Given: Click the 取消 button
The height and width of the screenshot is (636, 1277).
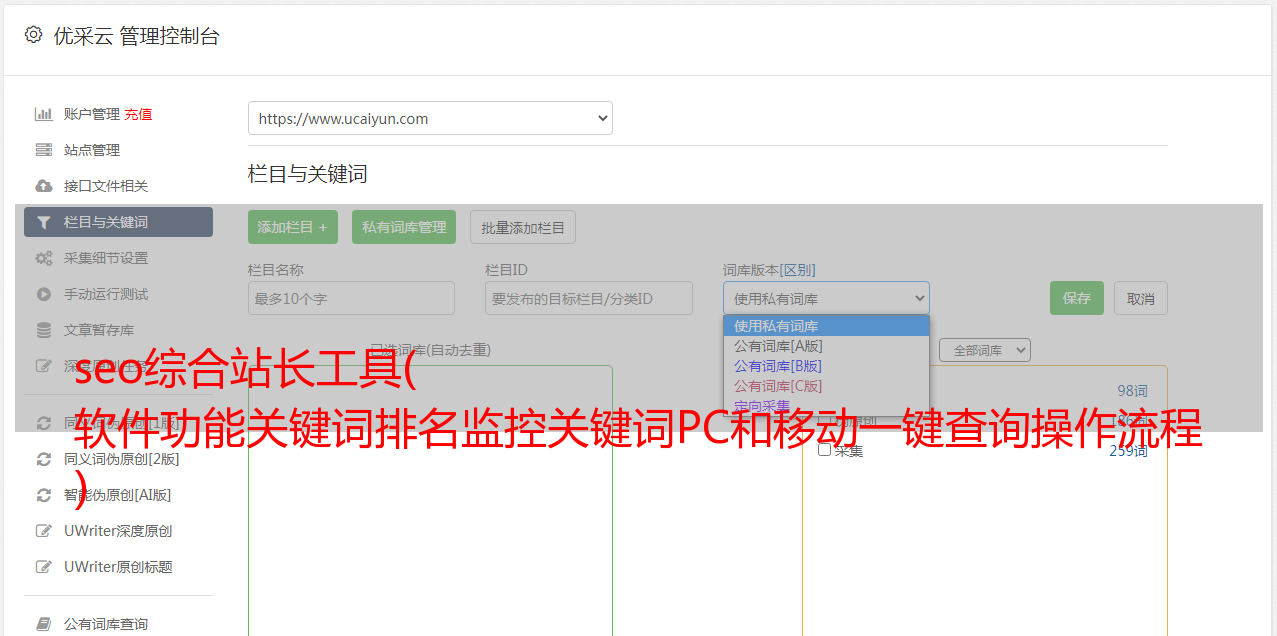Looking at the screenshot, I should pos(1141,298).
